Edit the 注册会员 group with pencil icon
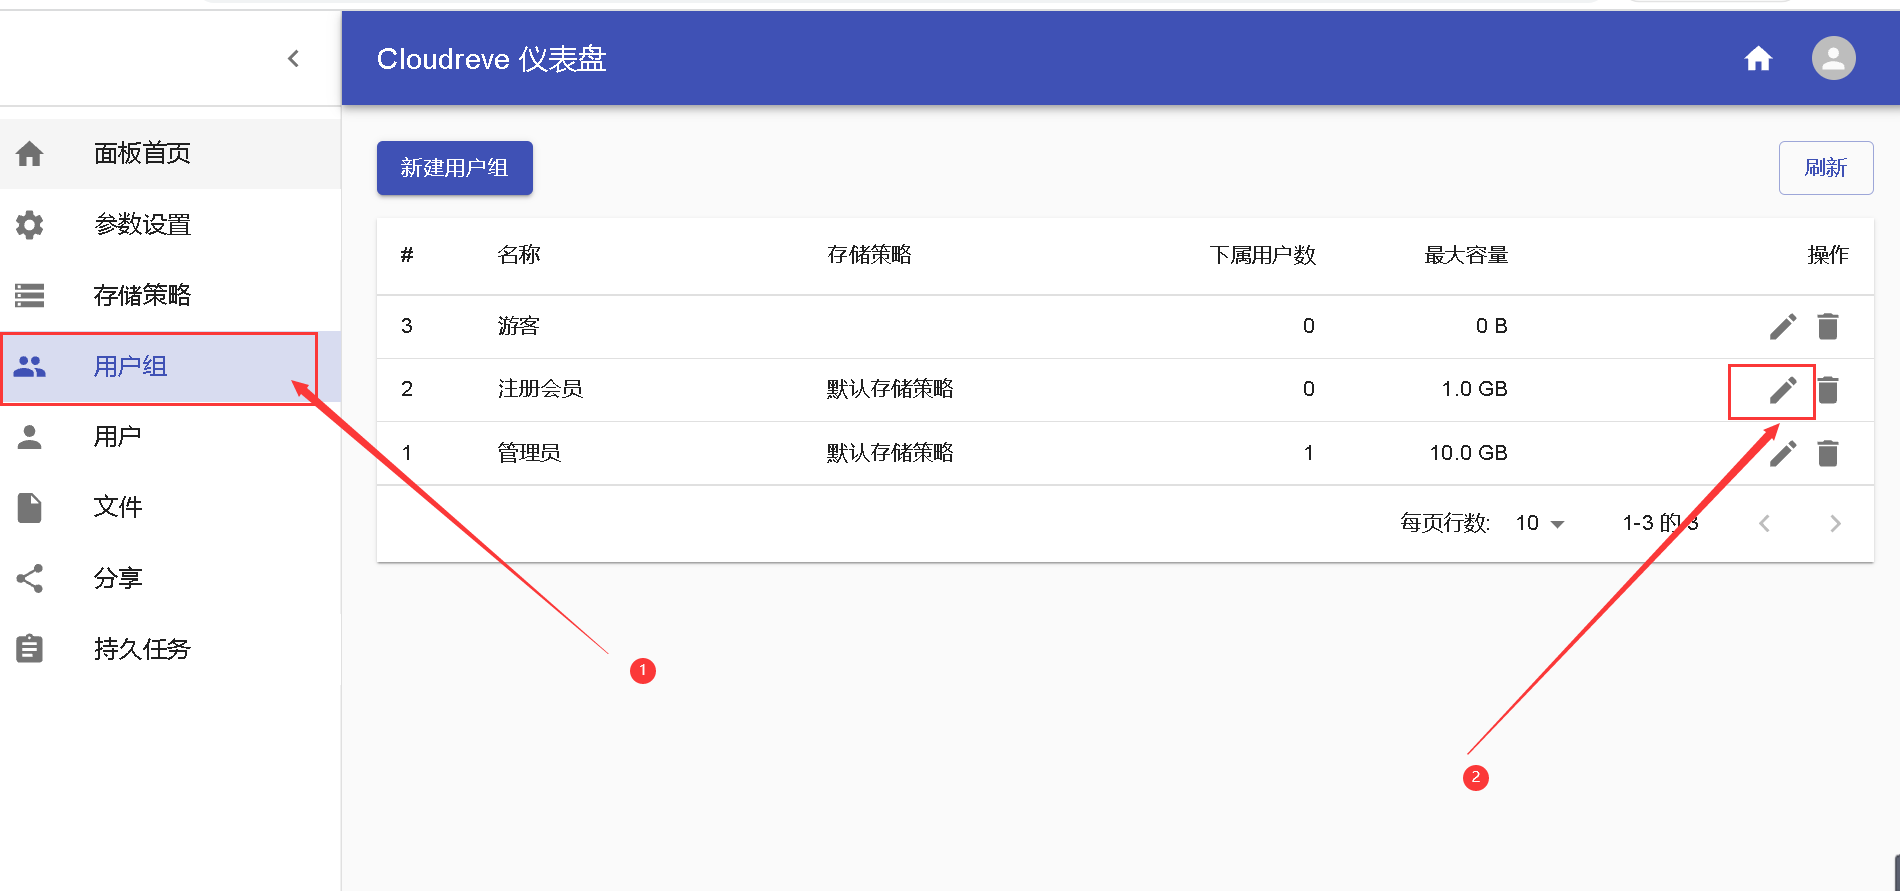The width and height of the screenshot is (1900, 891). 1782,390
